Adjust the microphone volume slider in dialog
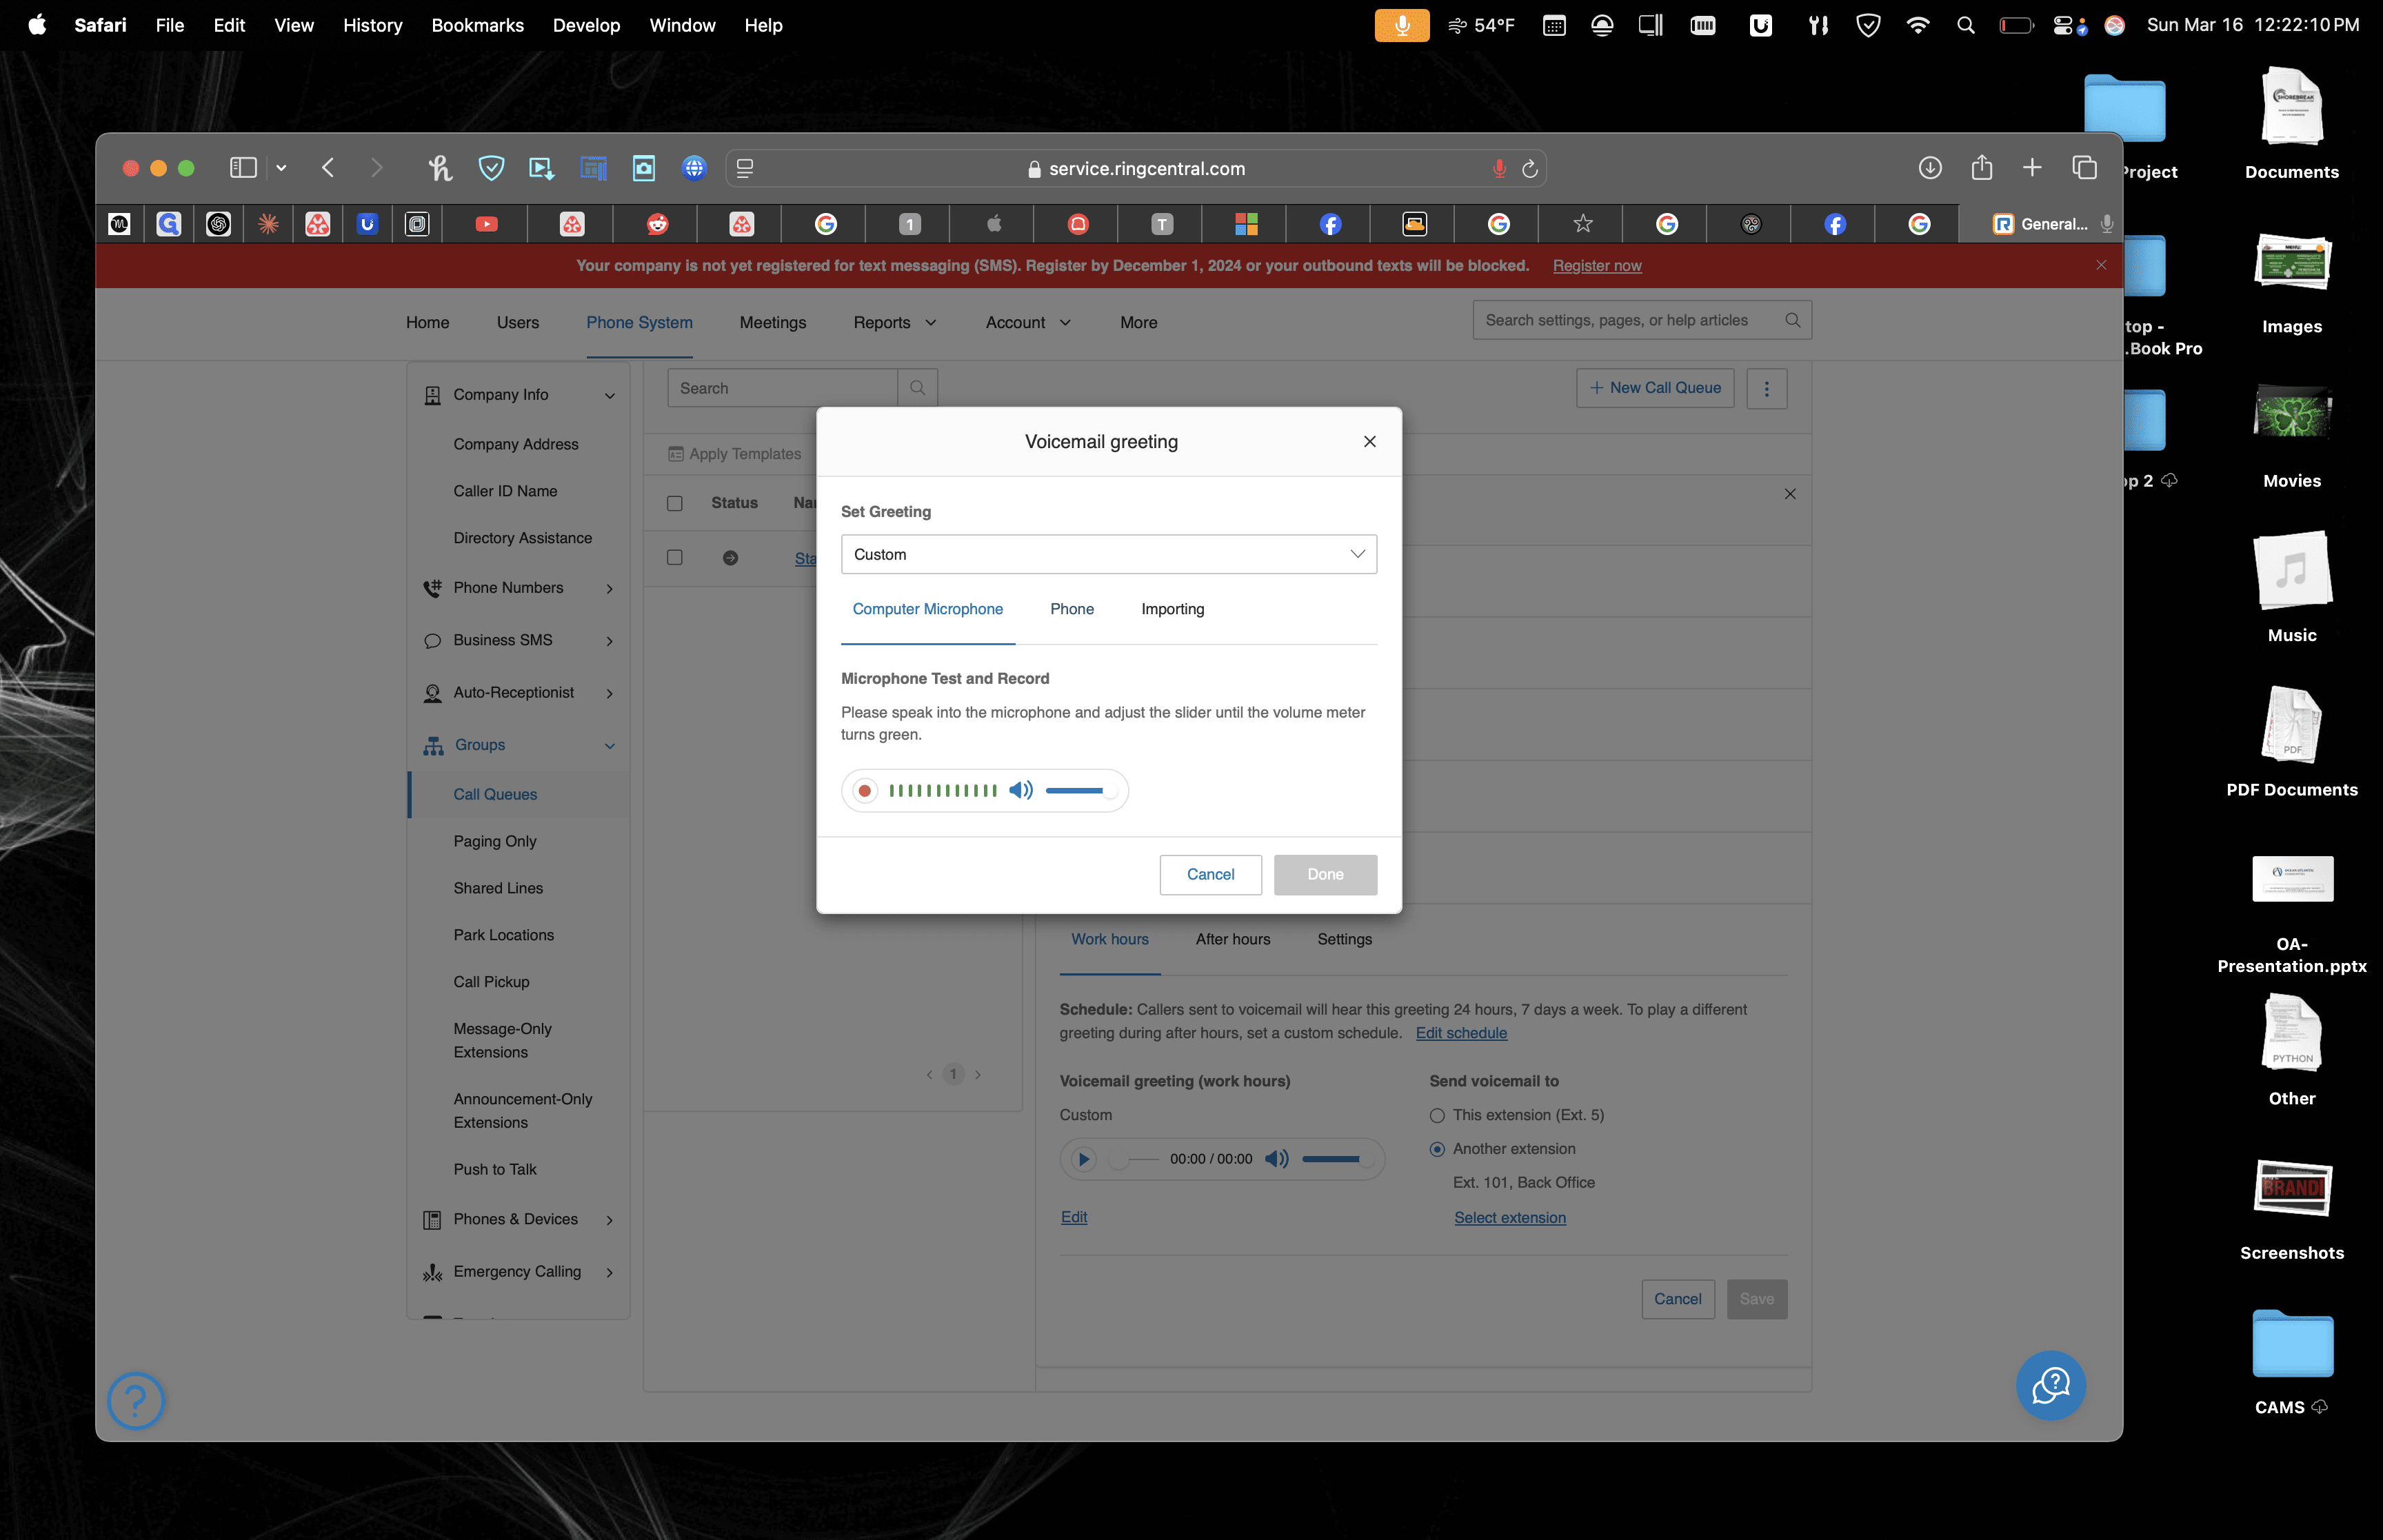 pyautogui.click(x=1080, y=791)
